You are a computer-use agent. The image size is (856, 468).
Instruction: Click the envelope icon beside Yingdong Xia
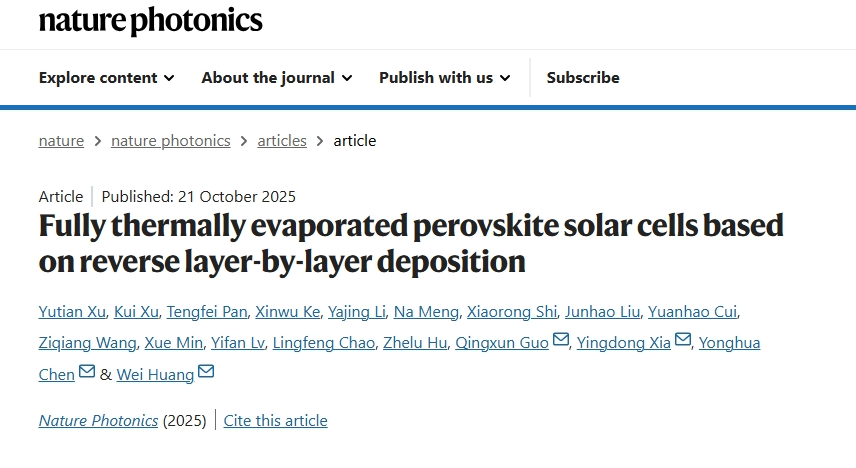pos(683,341)
